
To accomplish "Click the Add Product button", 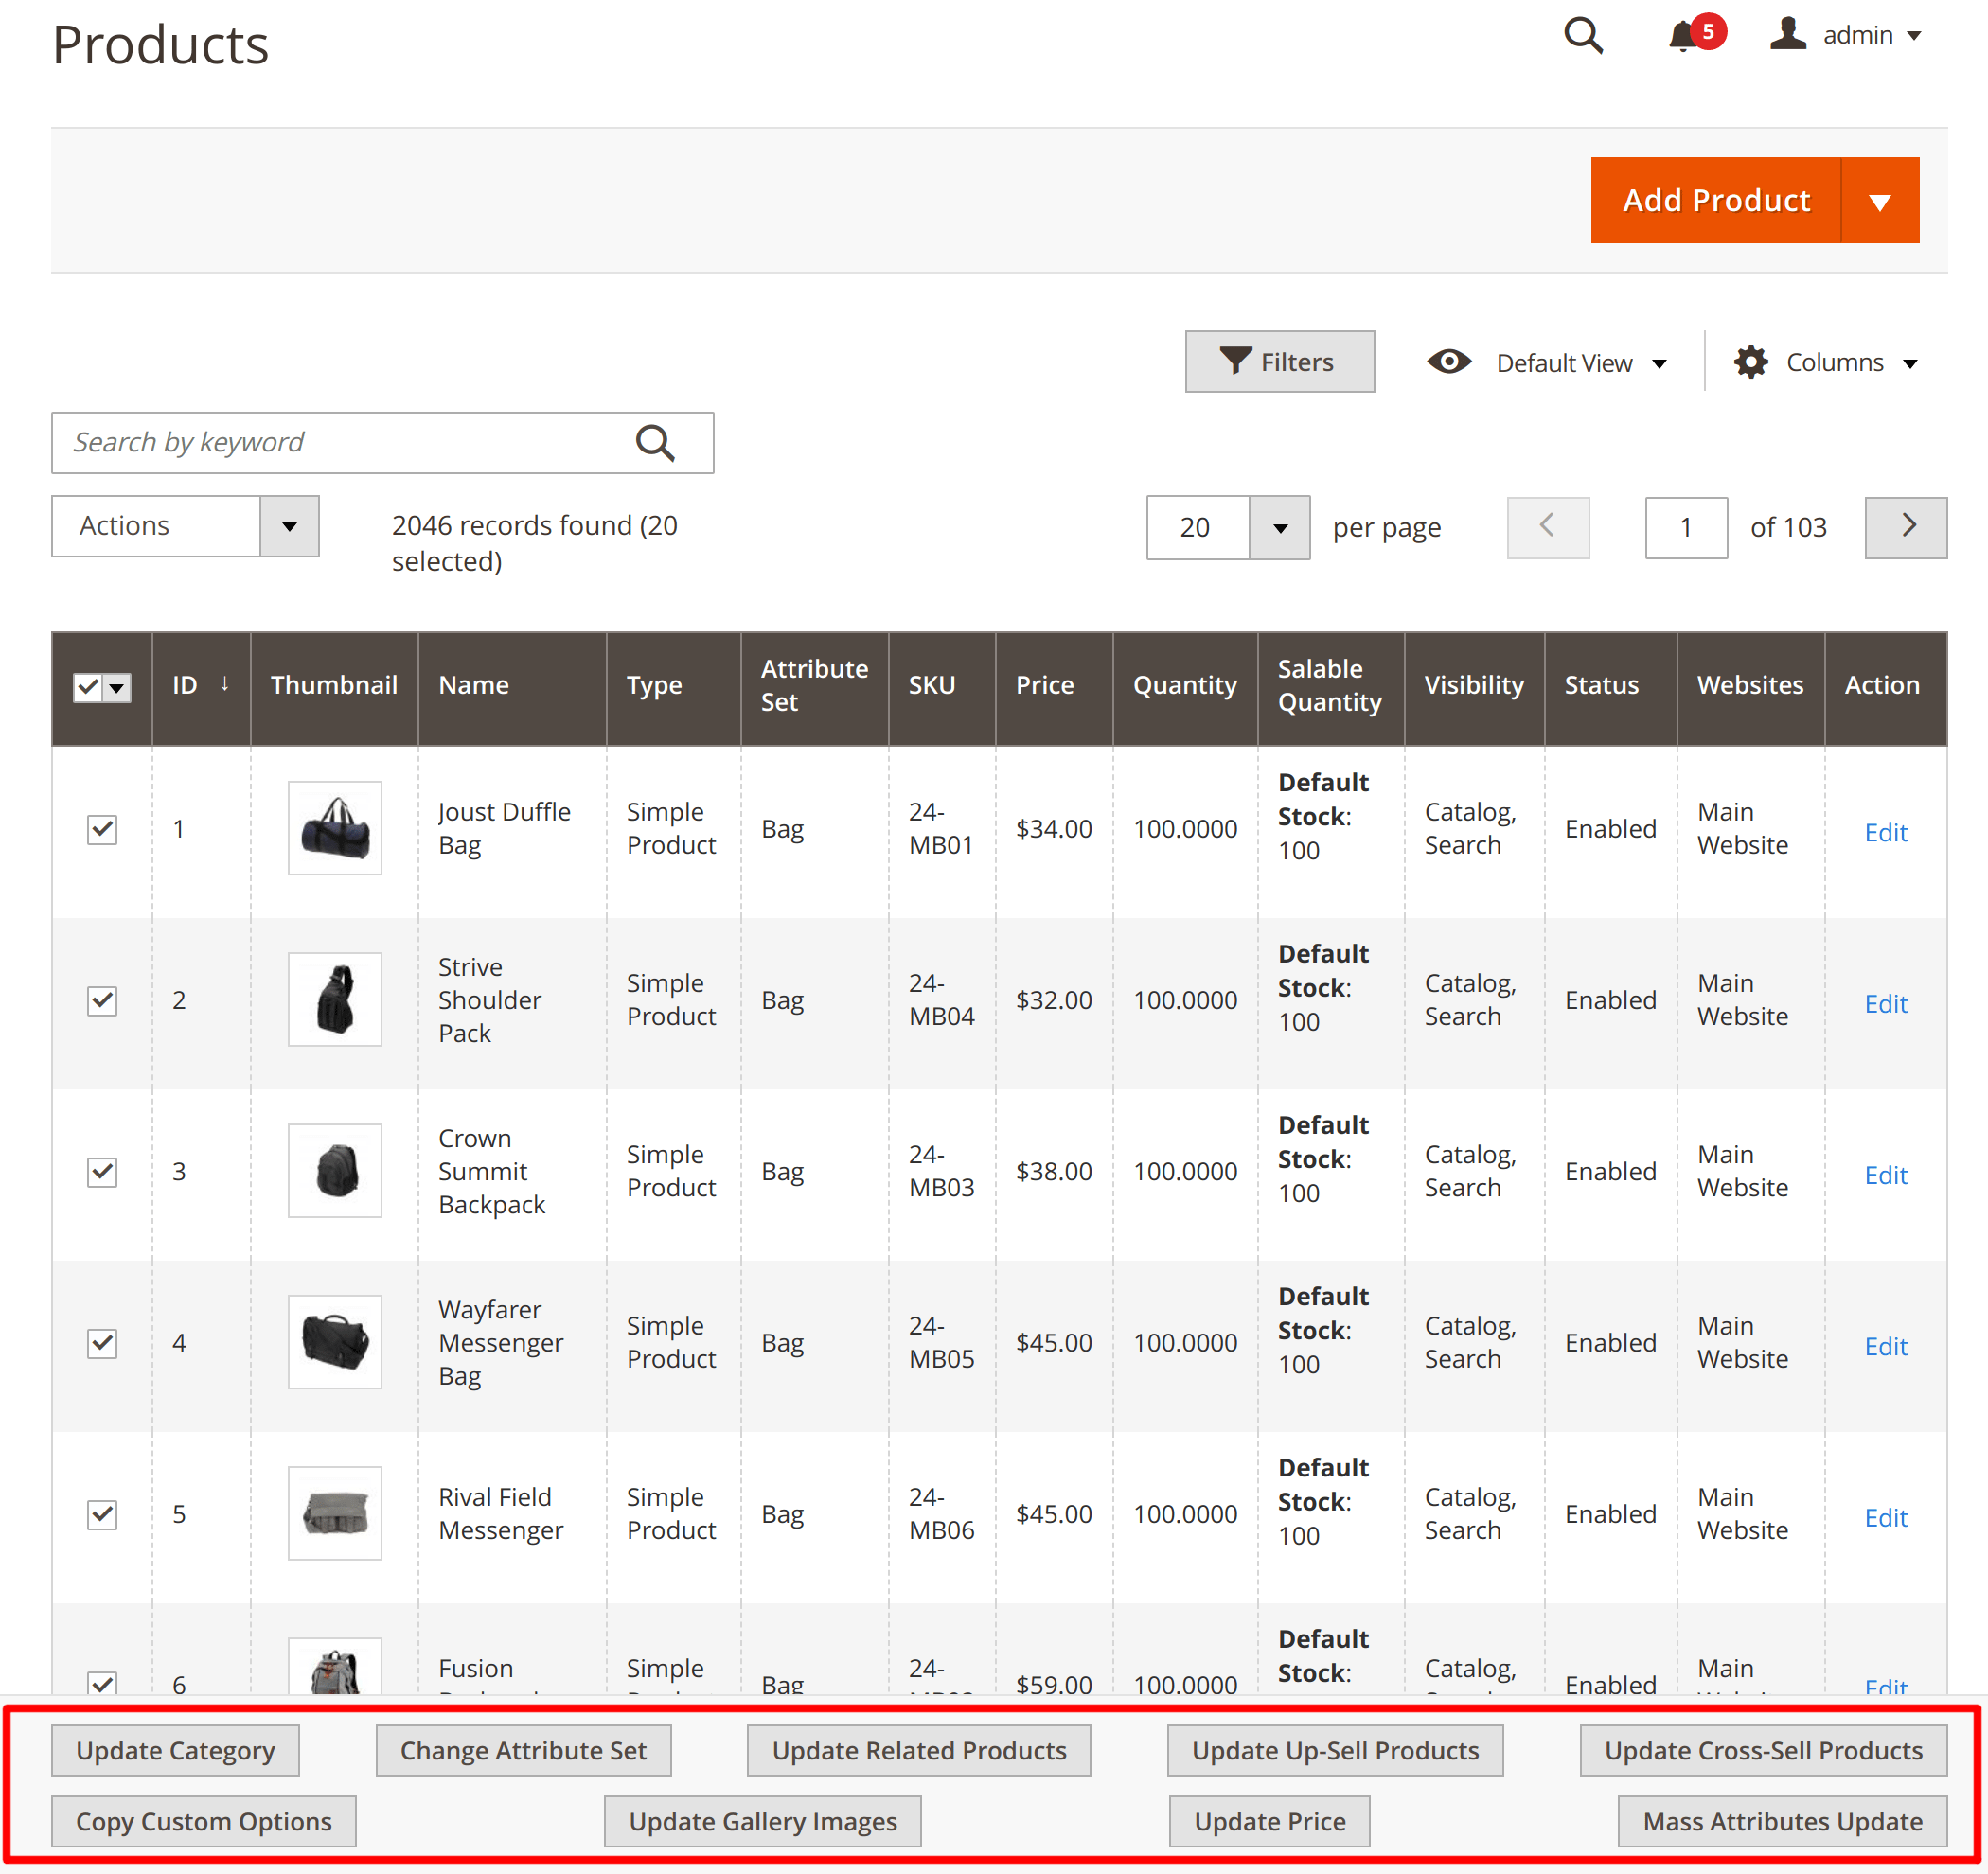I will coord(1715,200).
